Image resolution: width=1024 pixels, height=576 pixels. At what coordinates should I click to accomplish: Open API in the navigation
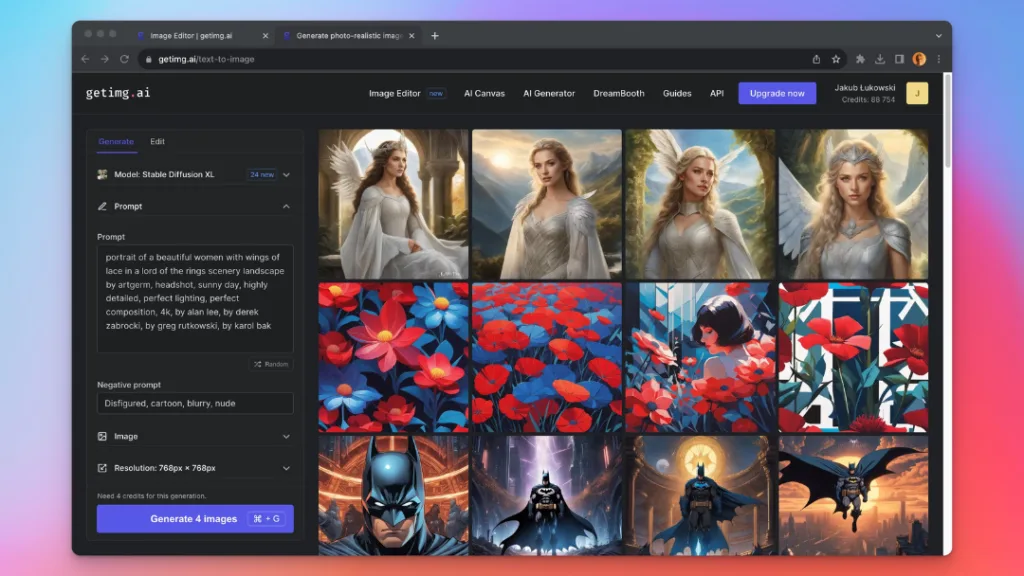click(x=716, y=93)
